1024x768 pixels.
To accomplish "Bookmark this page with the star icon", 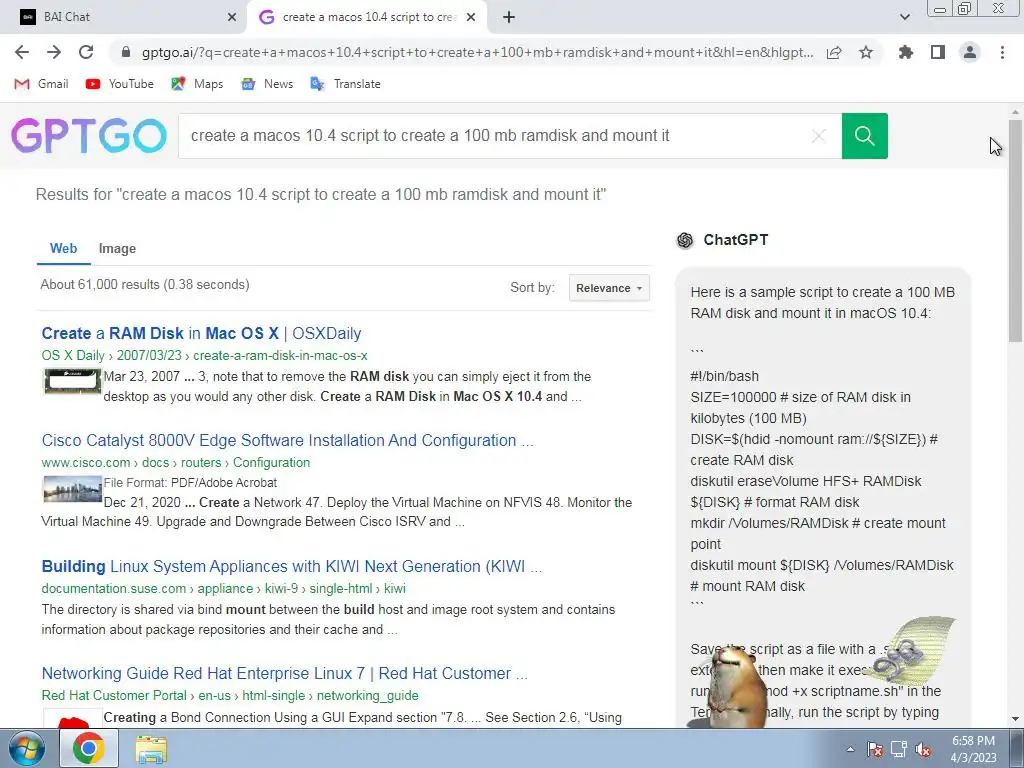I will coord(866,52).
